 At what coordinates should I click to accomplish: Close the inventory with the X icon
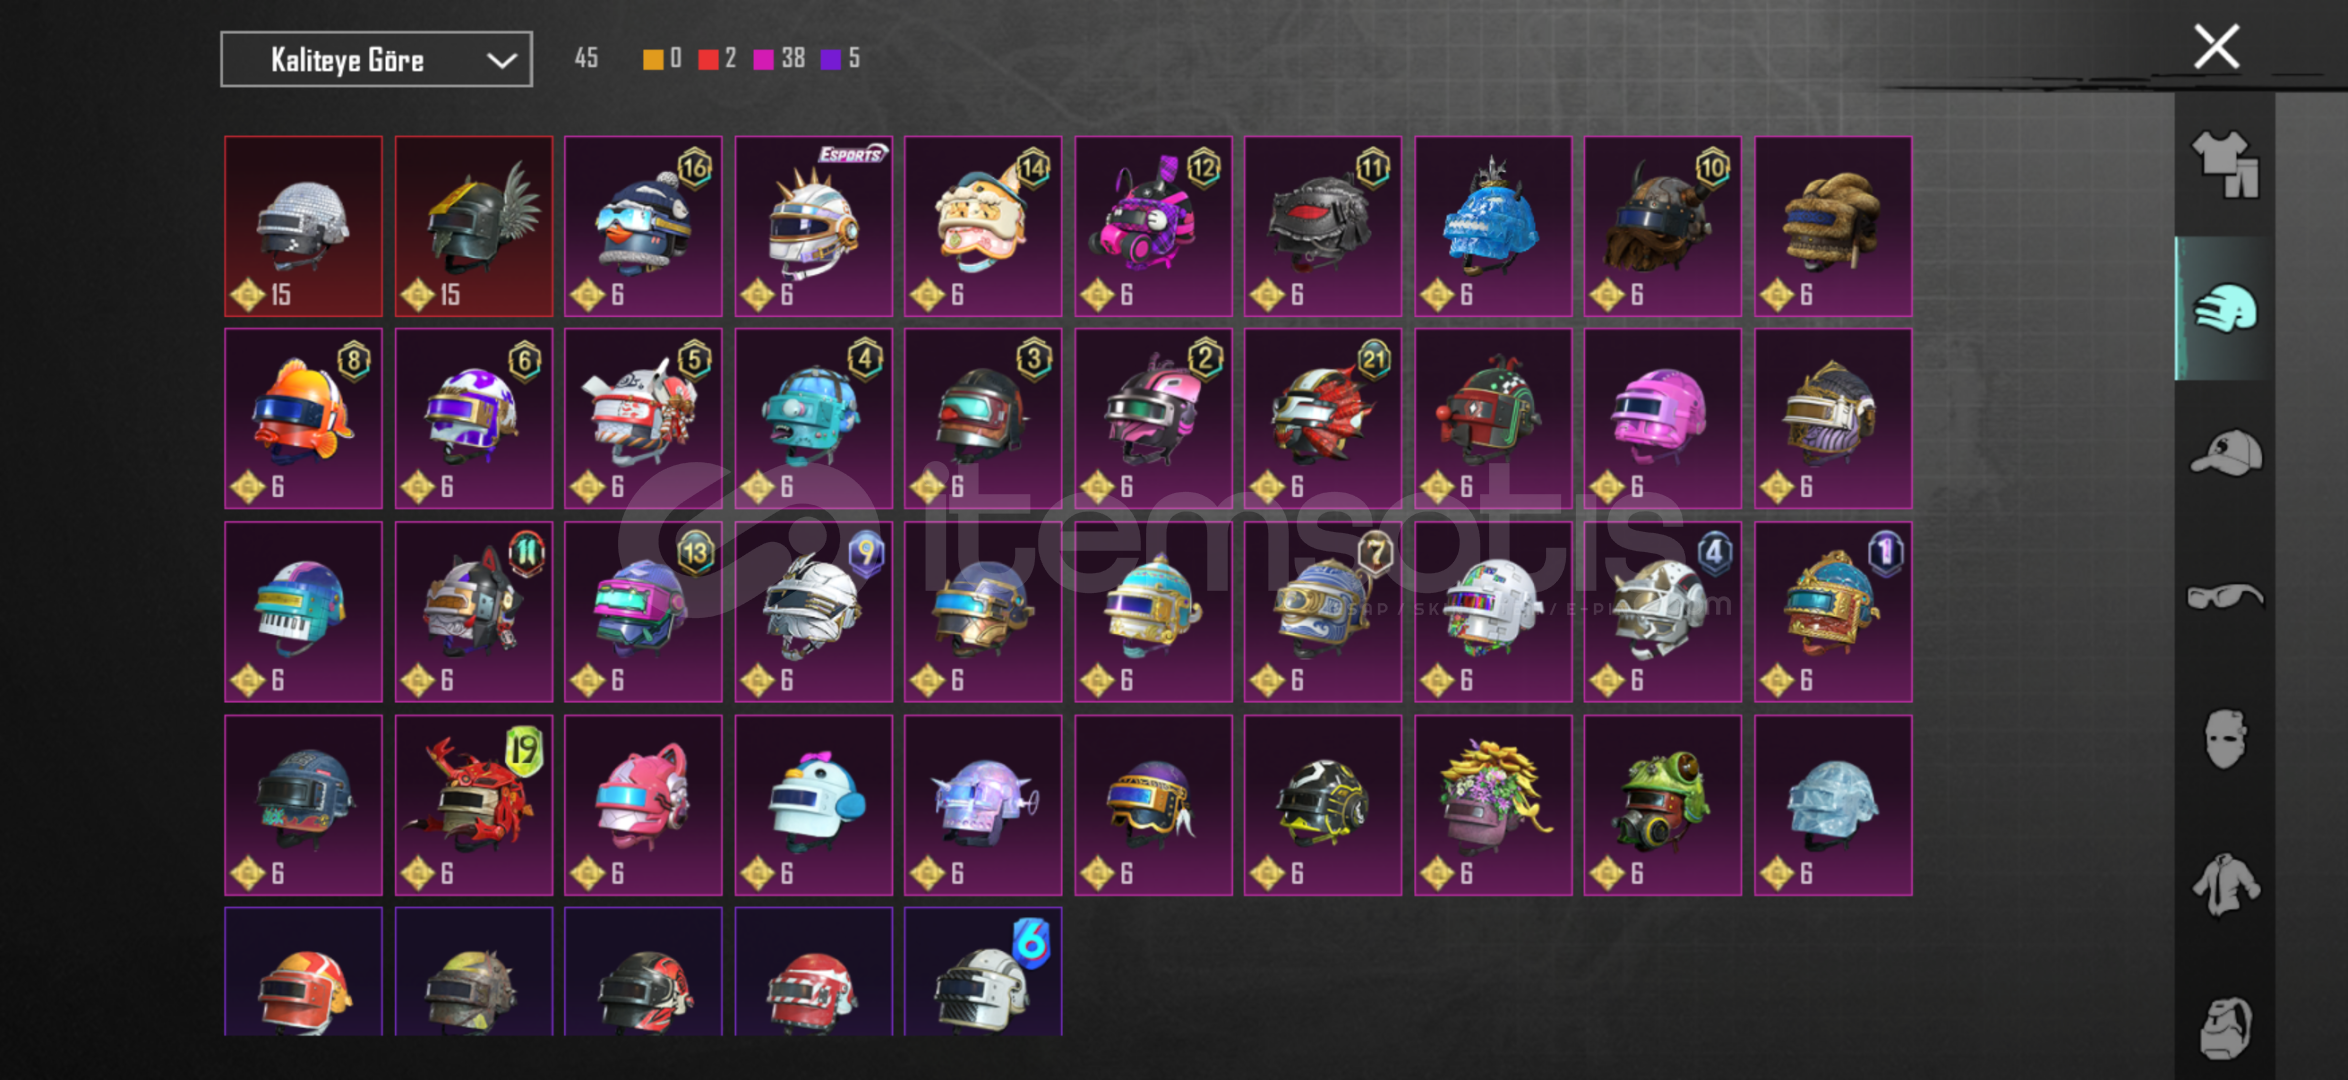pyautogui.click(x=2216, y=47)
